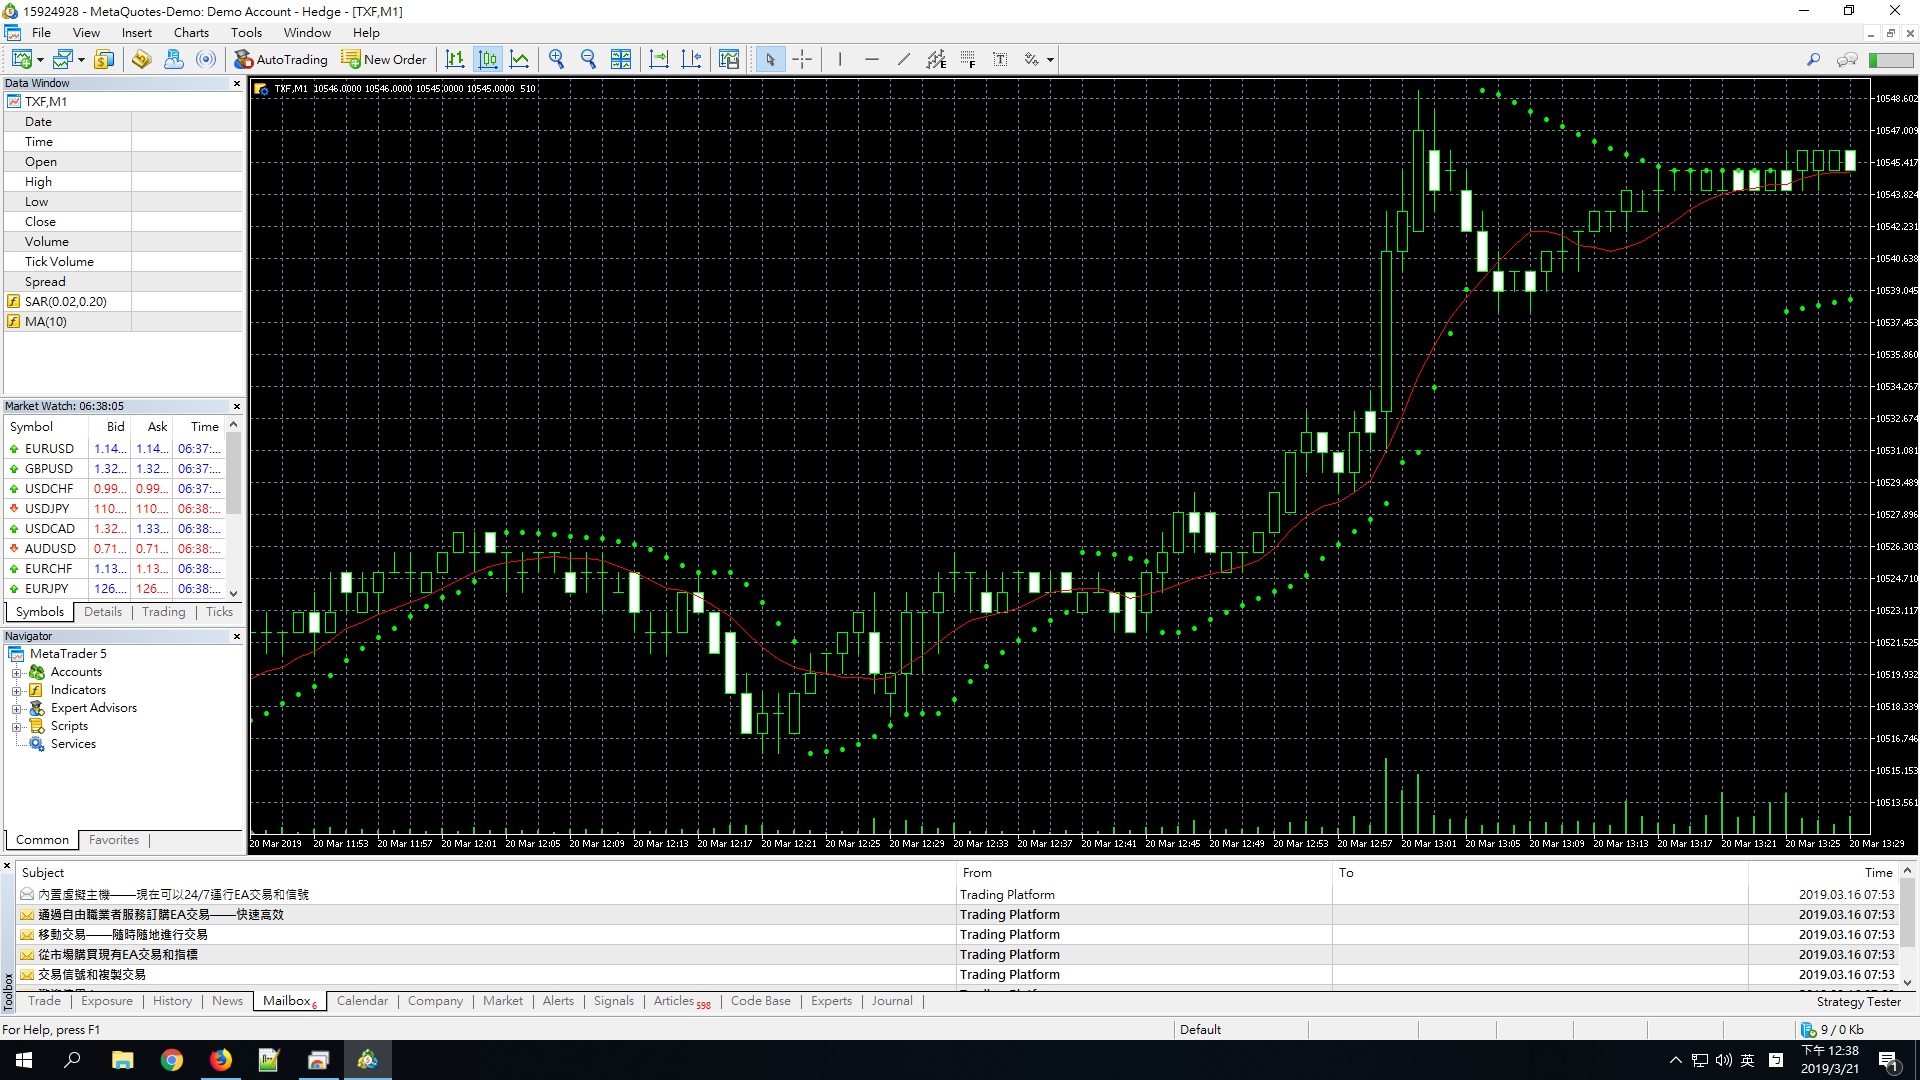Switch chart to bar chart mode
This screenshot has width=1920, height=1080.
point(455,59)
